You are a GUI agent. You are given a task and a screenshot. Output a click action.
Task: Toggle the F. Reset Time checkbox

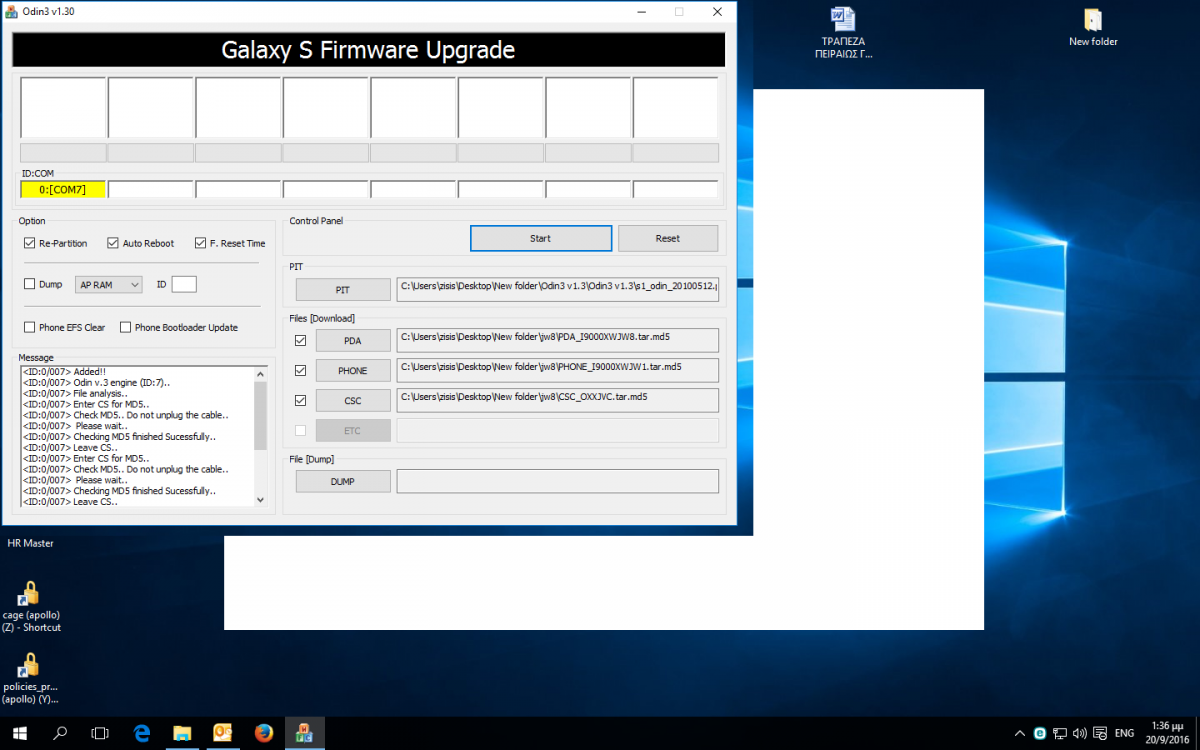(201, 243)
